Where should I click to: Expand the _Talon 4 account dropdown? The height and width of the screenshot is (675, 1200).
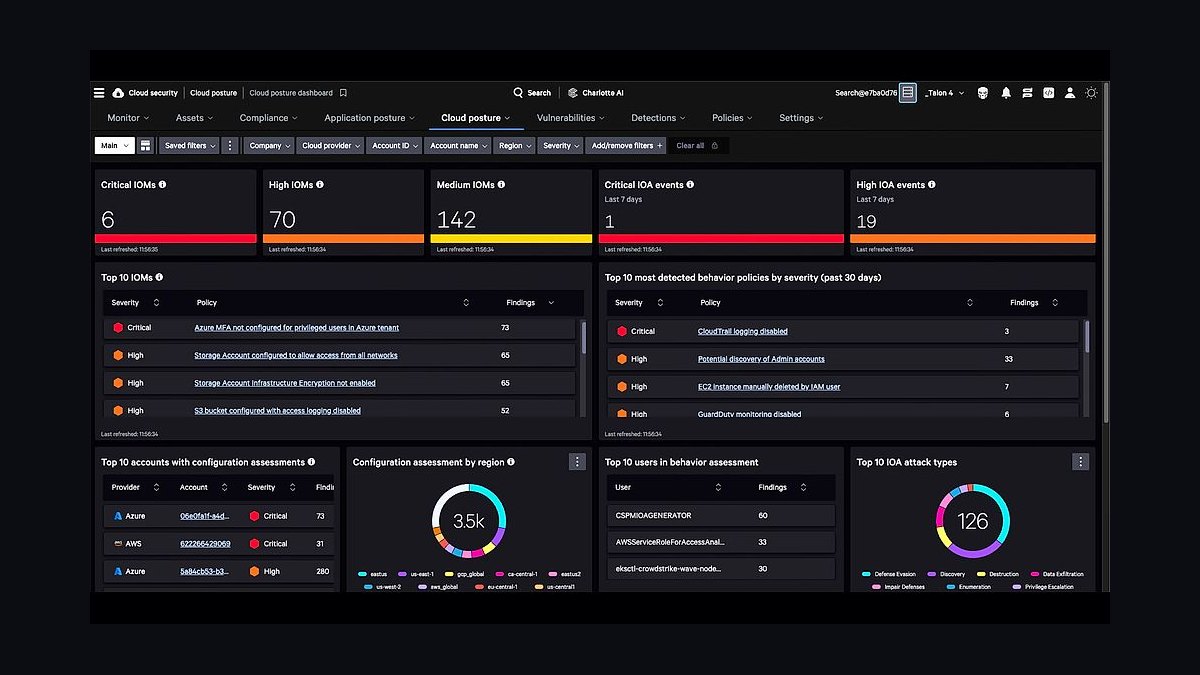pyautogui.click(x=944, y=93)
